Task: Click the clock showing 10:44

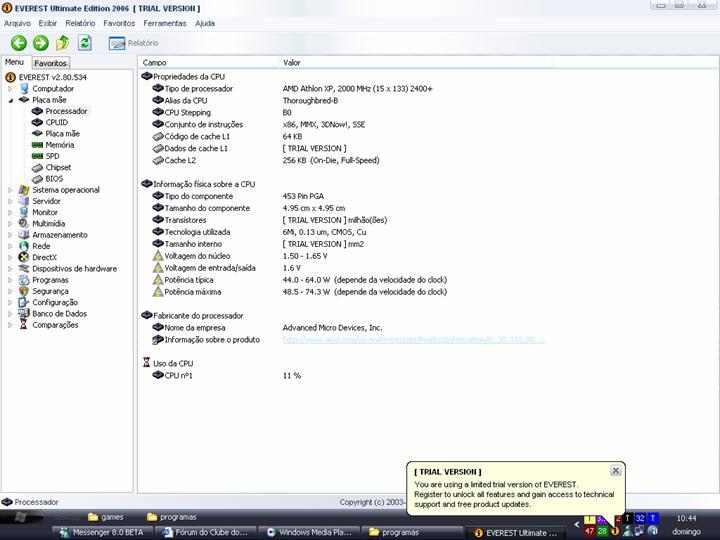Action: (x=686, y=518)
